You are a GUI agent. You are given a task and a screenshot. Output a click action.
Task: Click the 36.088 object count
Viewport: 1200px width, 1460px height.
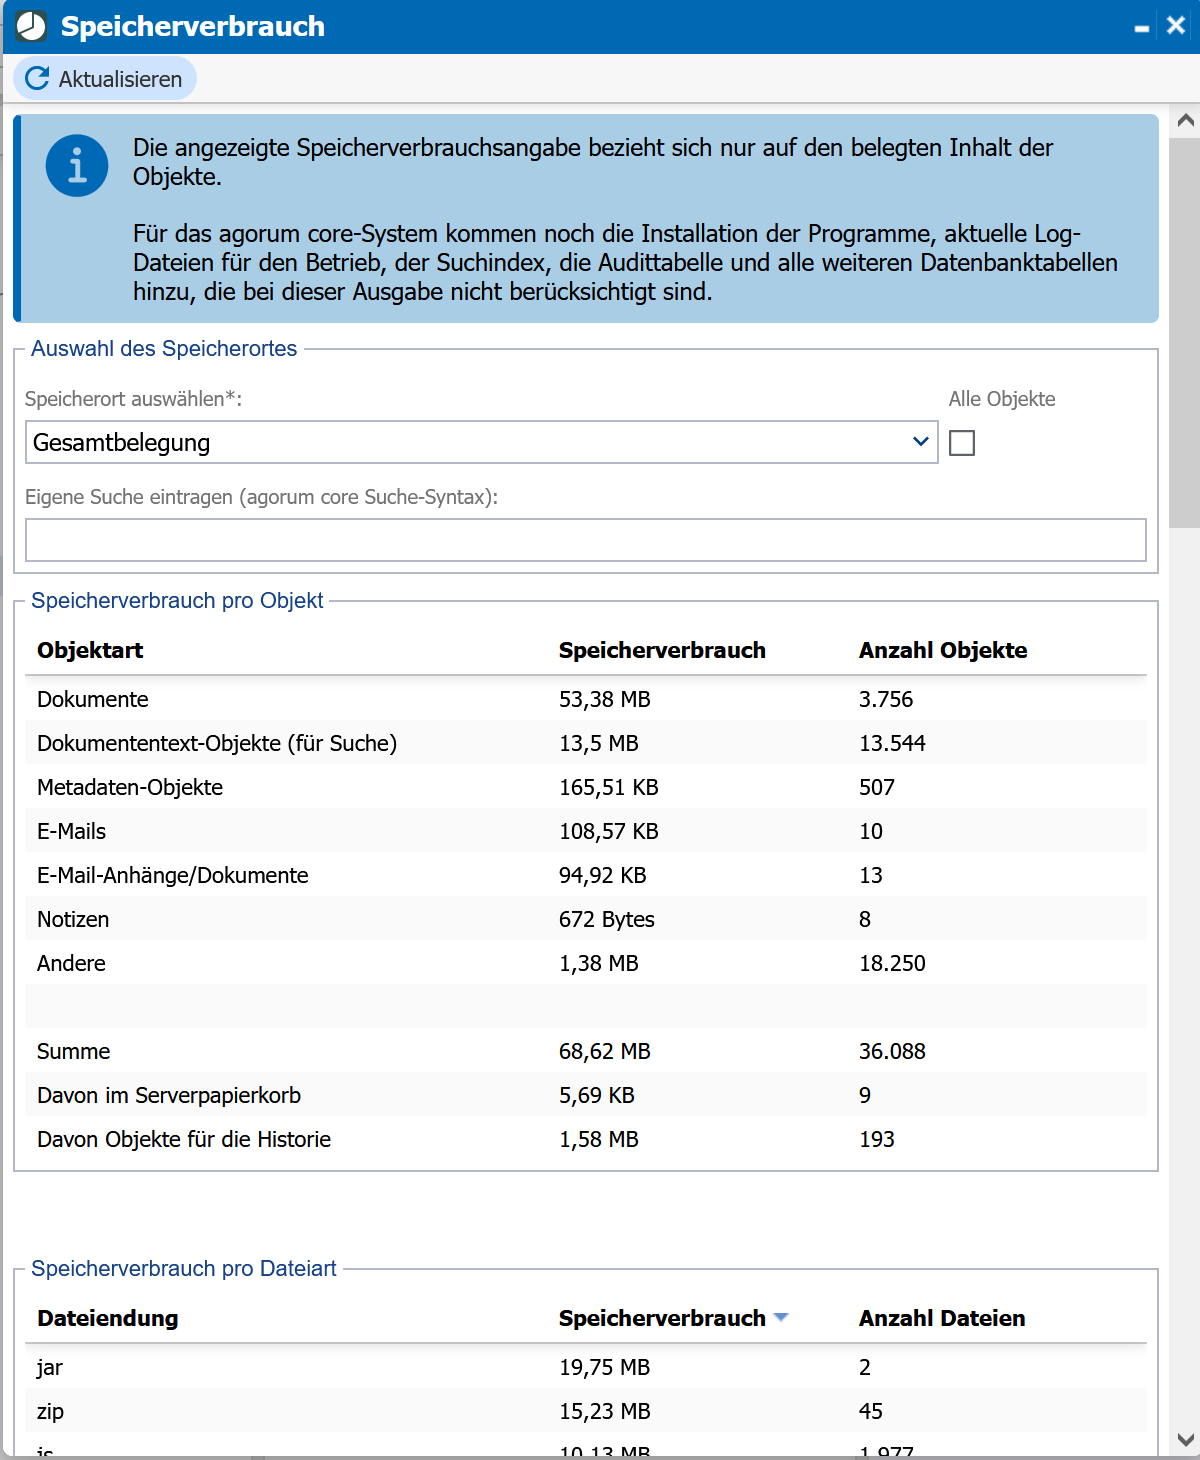point(892,1051)
